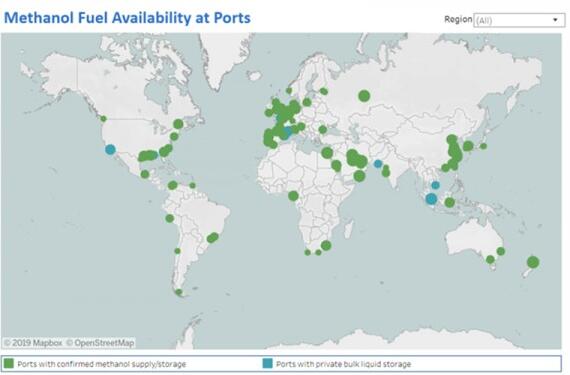Select the green marker near Vancouver
Image resolution: width=570 pixels, height=375 pixels.
104,119
